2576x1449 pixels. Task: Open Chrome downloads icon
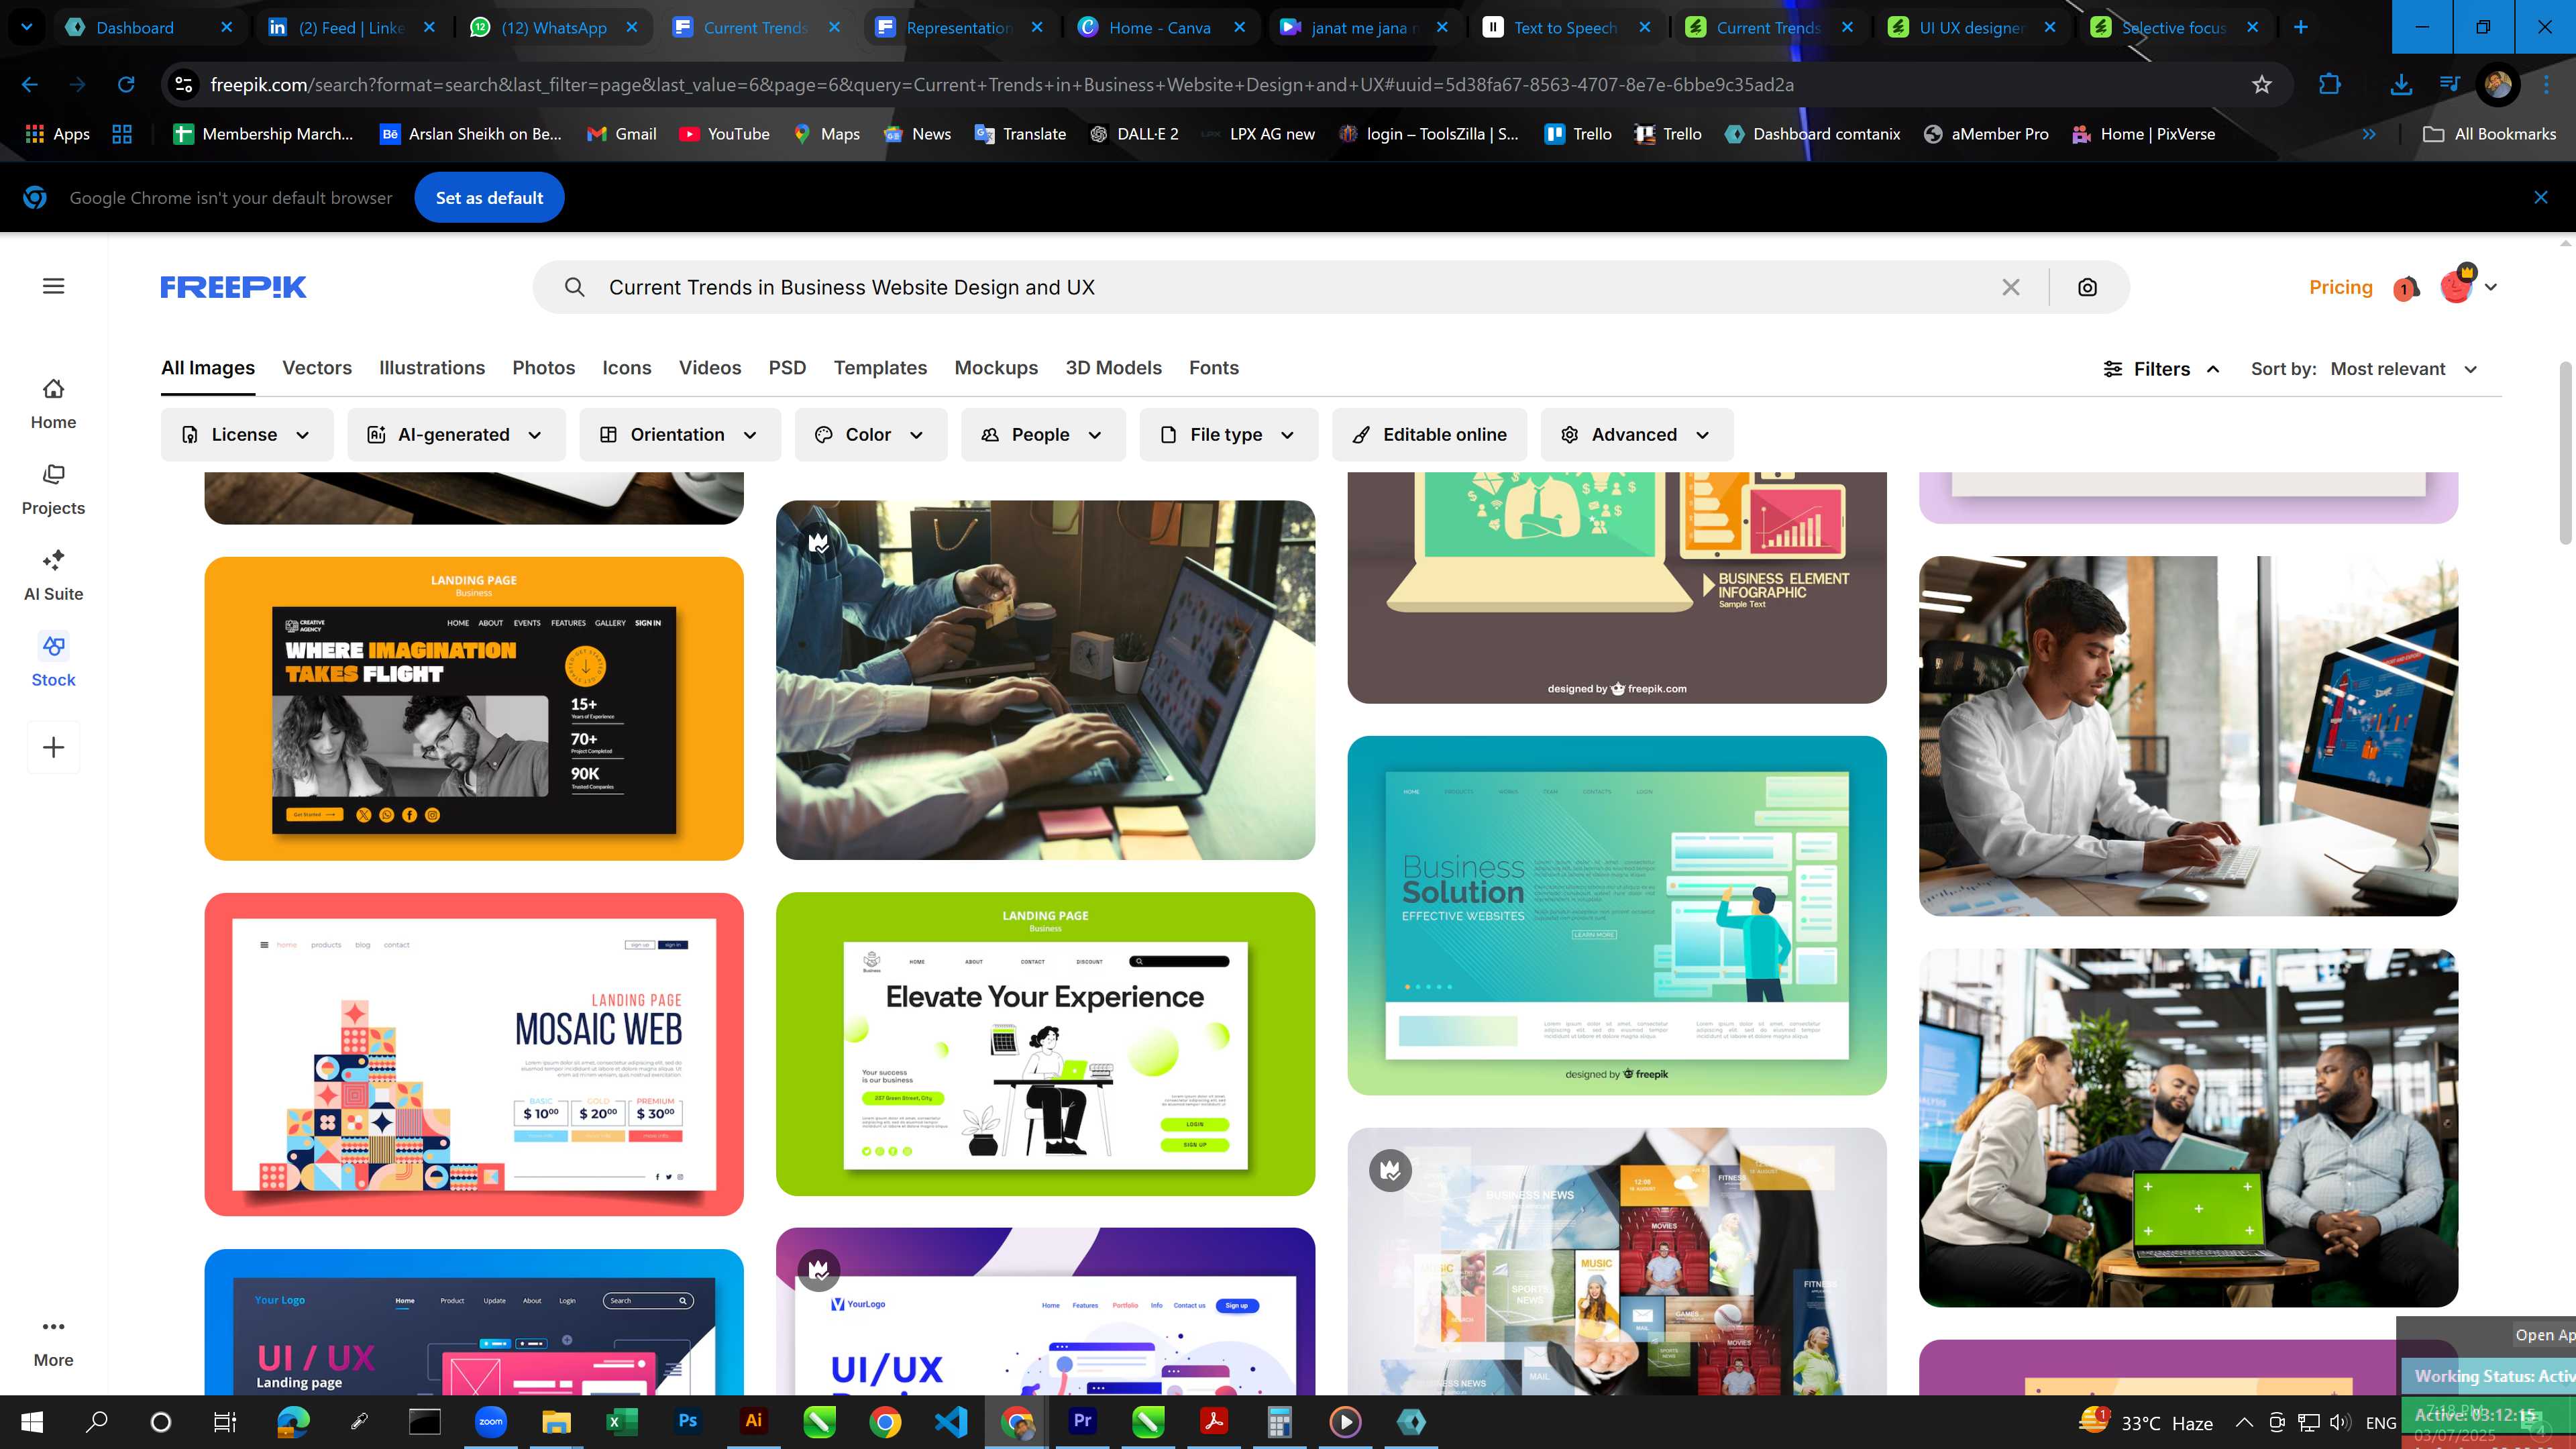(2400, 85)
